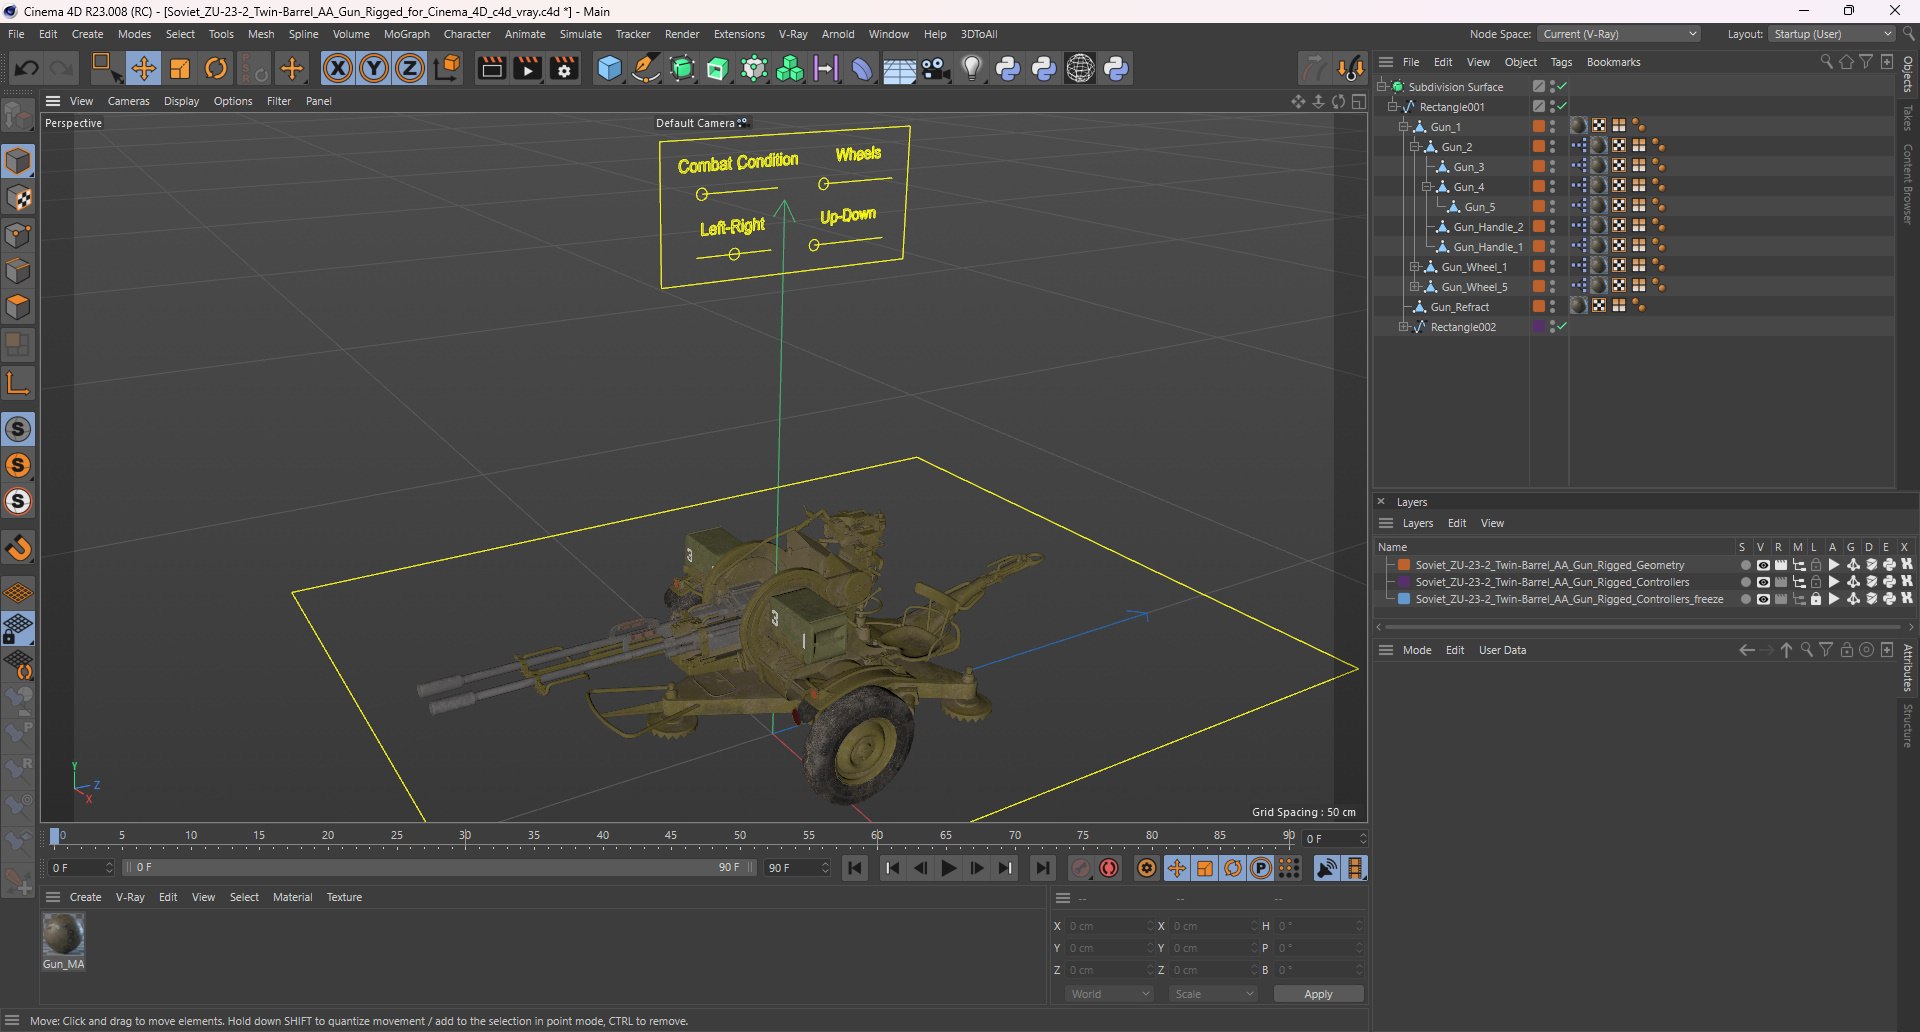Viewport: 1920px width, 1032px height.
Task: Click Gun_MA material thumbnail
Action: pos(63,934)
